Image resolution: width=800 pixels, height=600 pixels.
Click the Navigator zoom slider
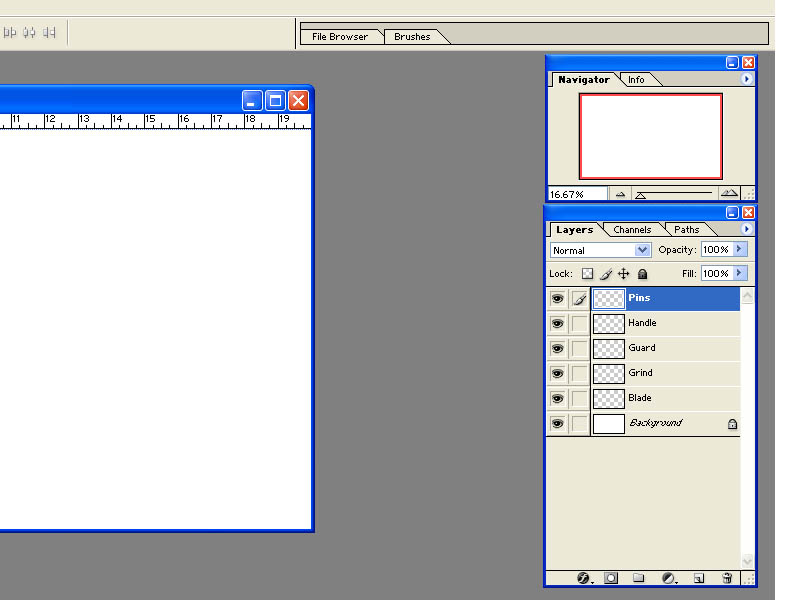[x=674, y=194]
